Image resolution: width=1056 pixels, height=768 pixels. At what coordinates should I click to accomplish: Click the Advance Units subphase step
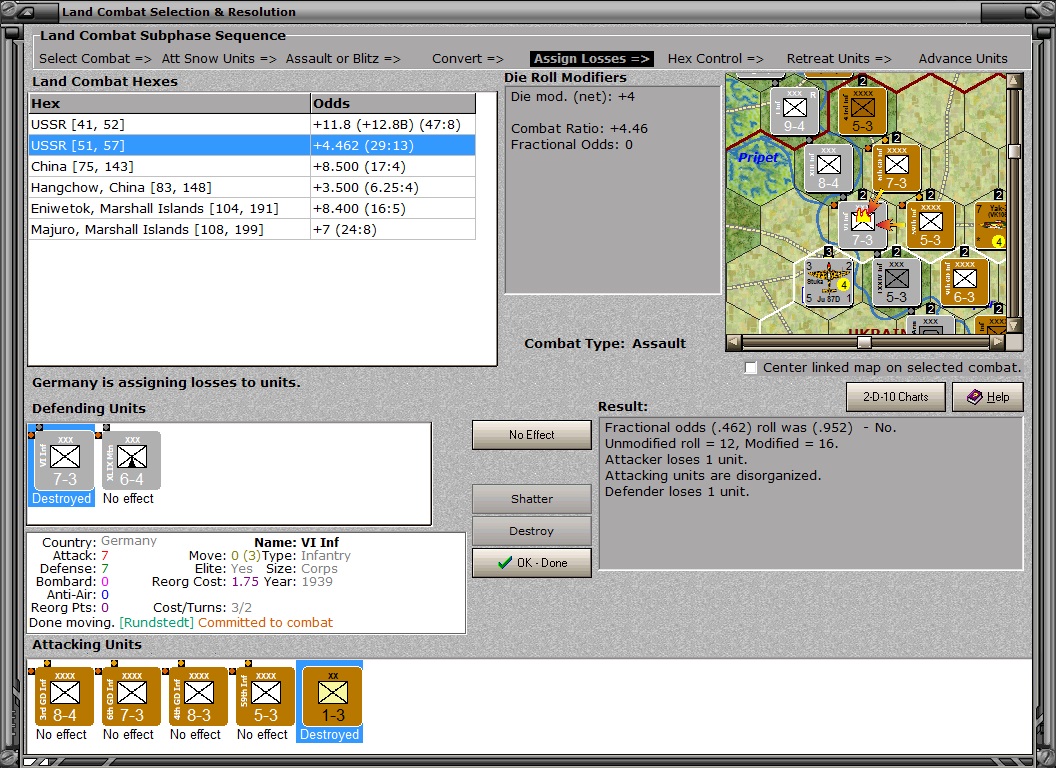tap(963, 59)
